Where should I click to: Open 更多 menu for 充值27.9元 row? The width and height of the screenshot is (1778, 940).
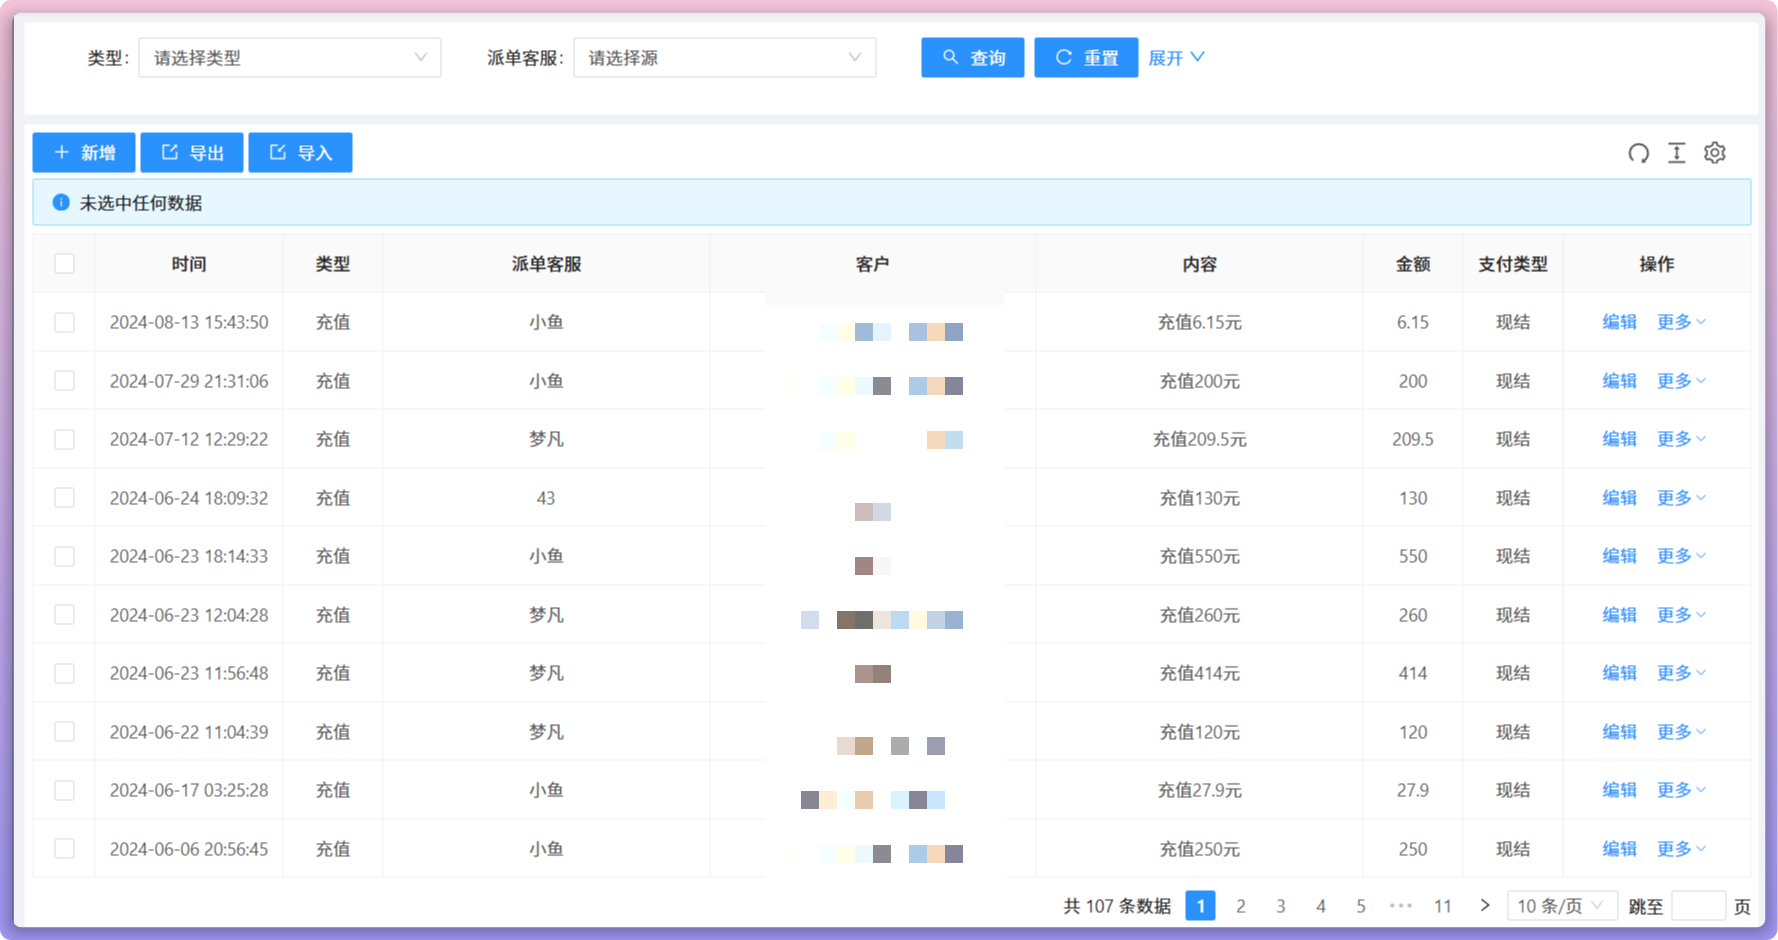coord(1681,790)
